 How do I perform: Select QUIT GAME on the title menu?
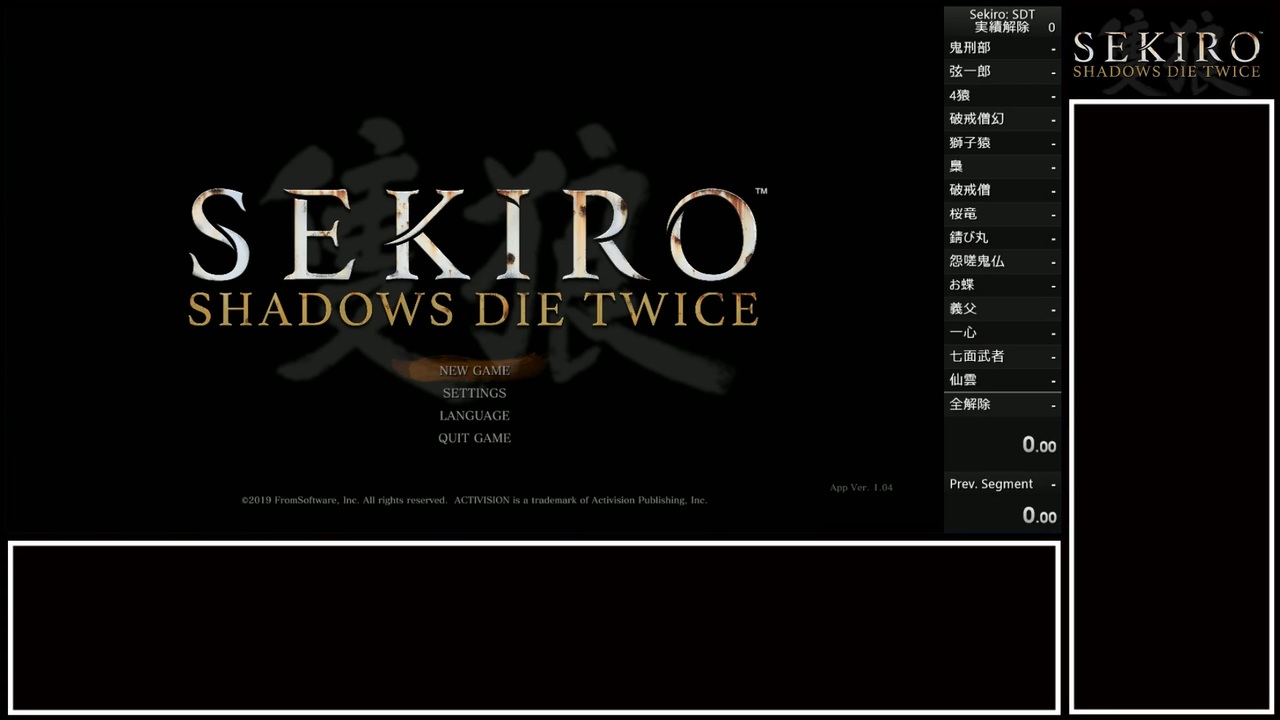474,438
